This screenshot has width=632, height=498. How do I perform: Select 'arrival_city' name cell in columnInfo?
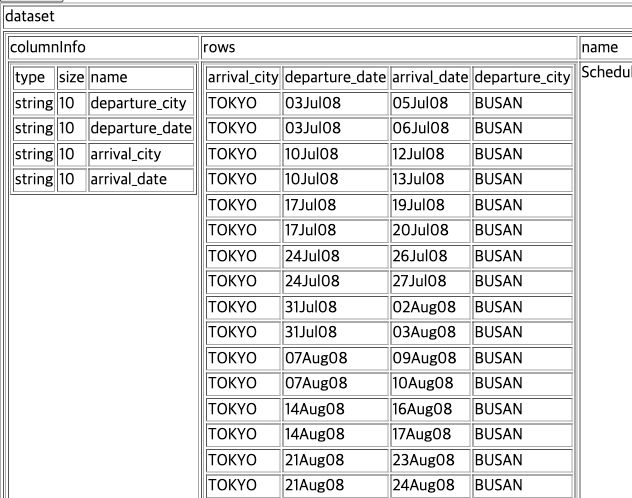coord(141,154)
